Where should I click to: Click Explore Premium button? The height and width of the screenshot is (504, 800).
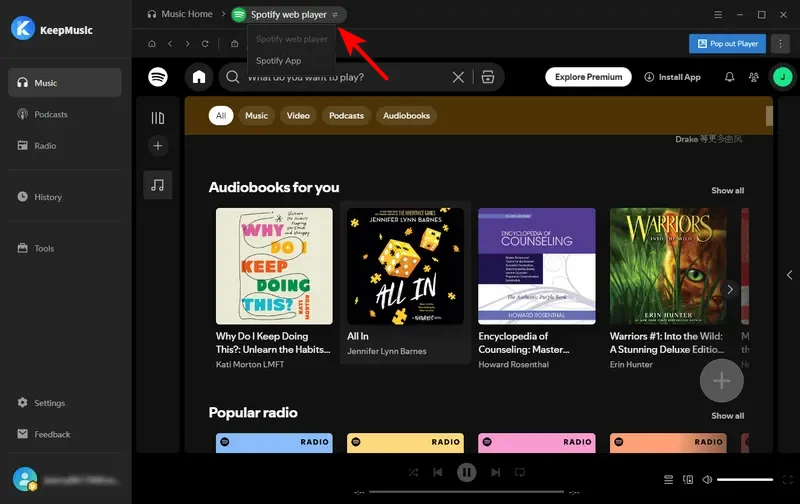[588, 77]
